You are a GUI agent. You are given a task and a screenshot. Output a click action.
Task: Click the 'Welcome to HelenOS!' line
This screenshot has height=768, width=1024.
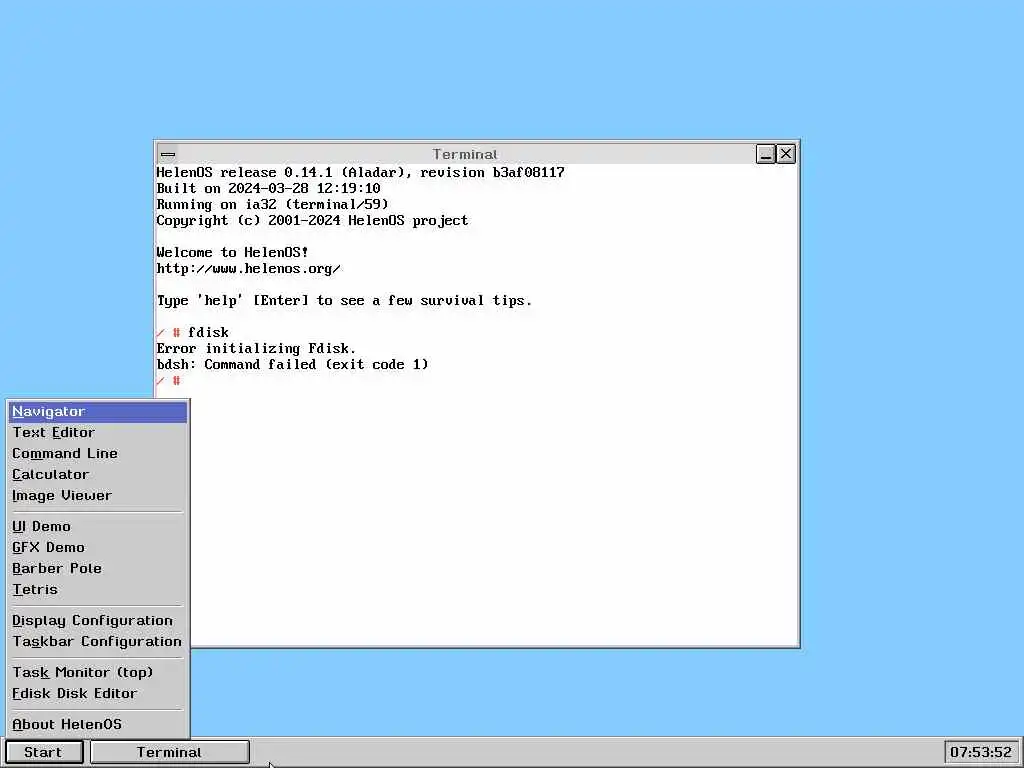(232, 252)
